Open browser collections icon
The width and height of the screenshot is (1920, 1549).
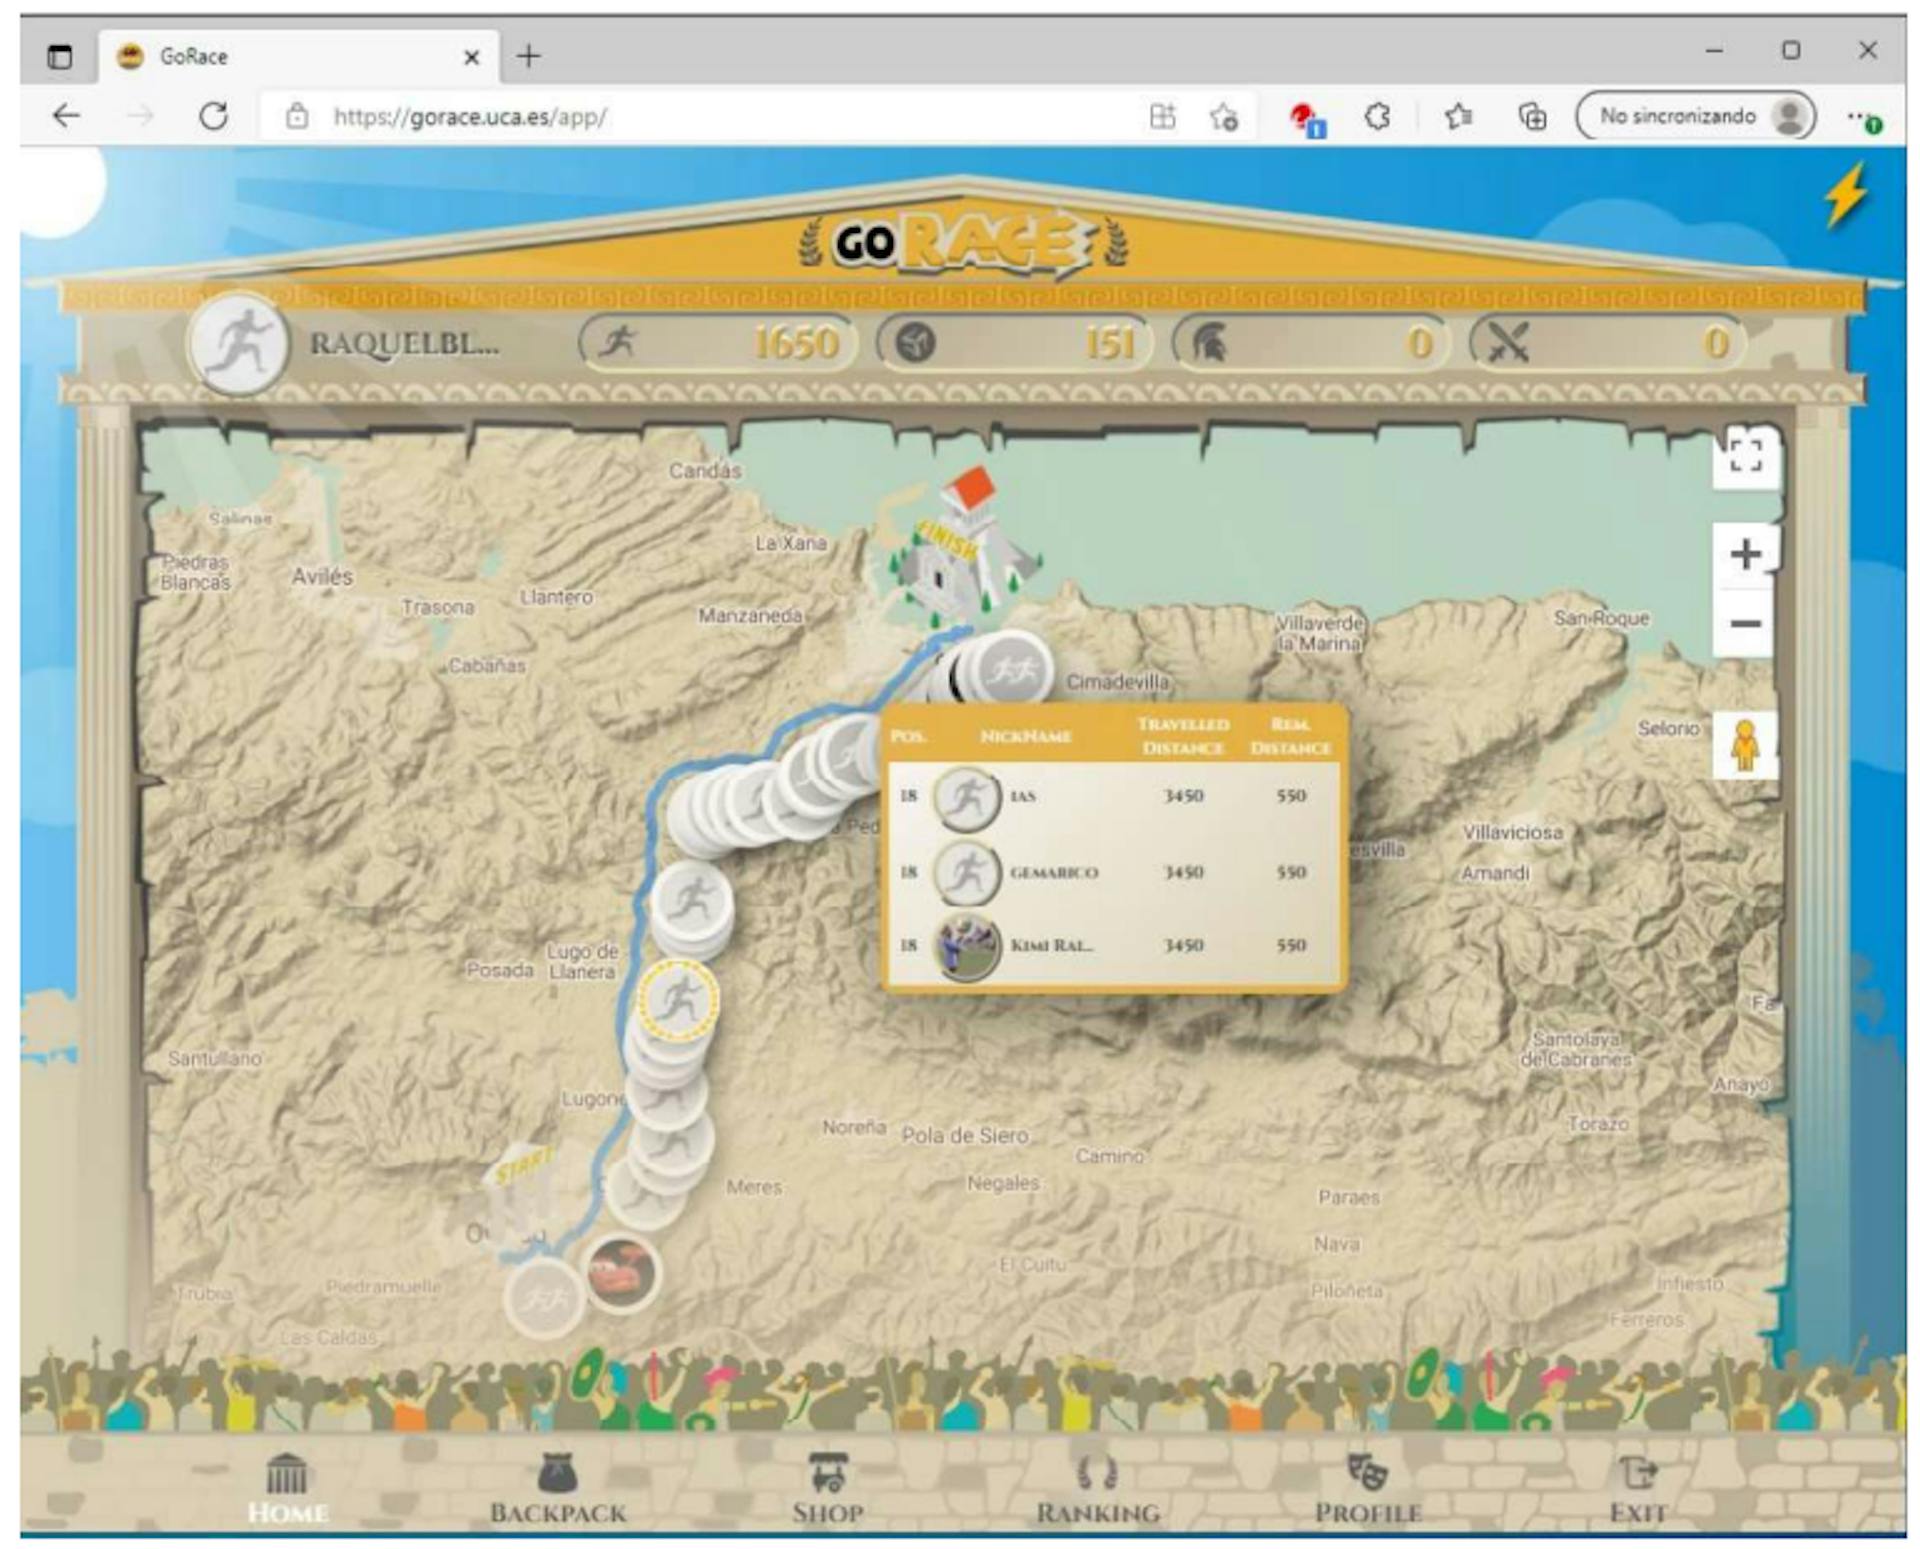pos(1533,116)
